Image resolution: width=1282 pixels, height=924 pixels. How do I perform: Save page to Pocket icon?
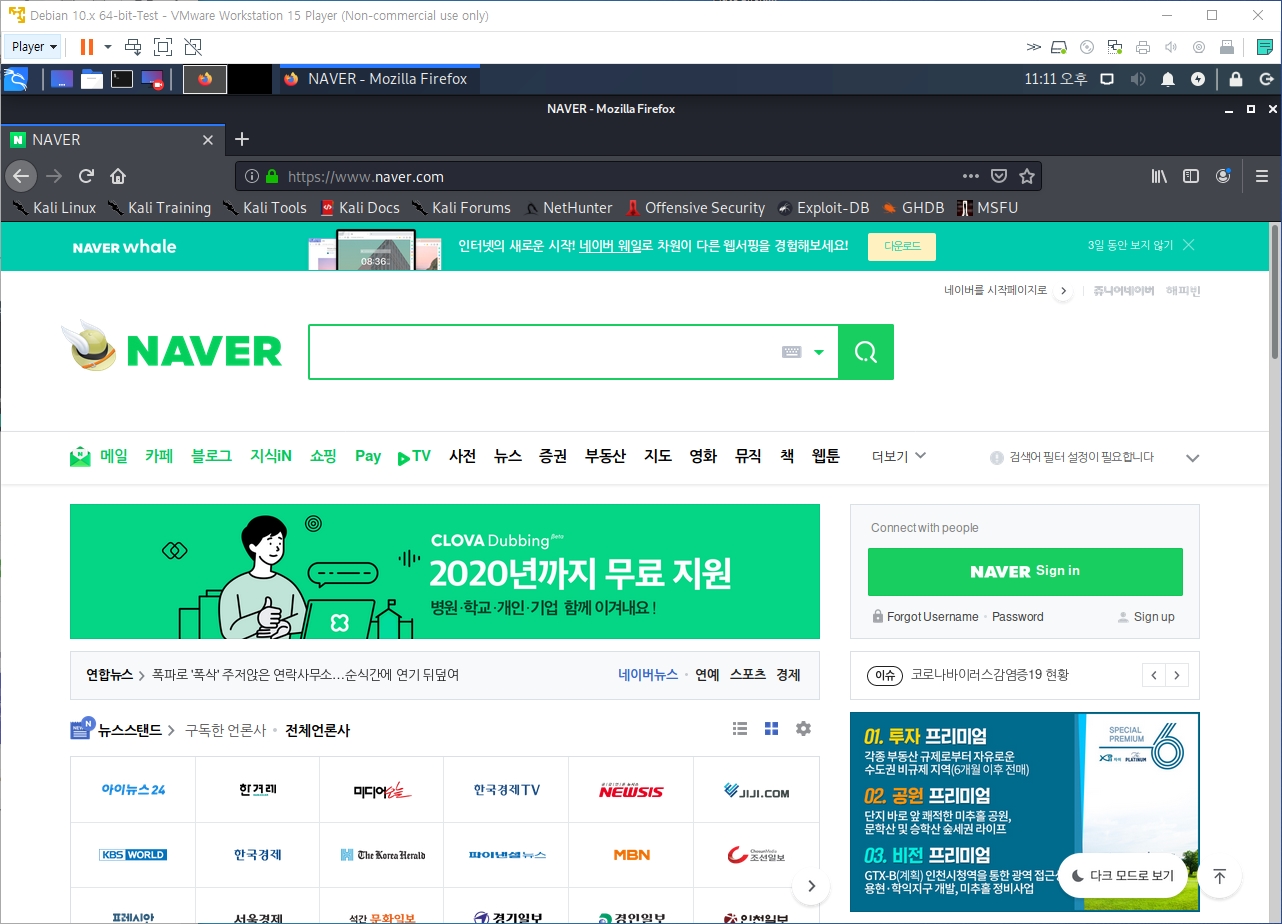(998, 176)
